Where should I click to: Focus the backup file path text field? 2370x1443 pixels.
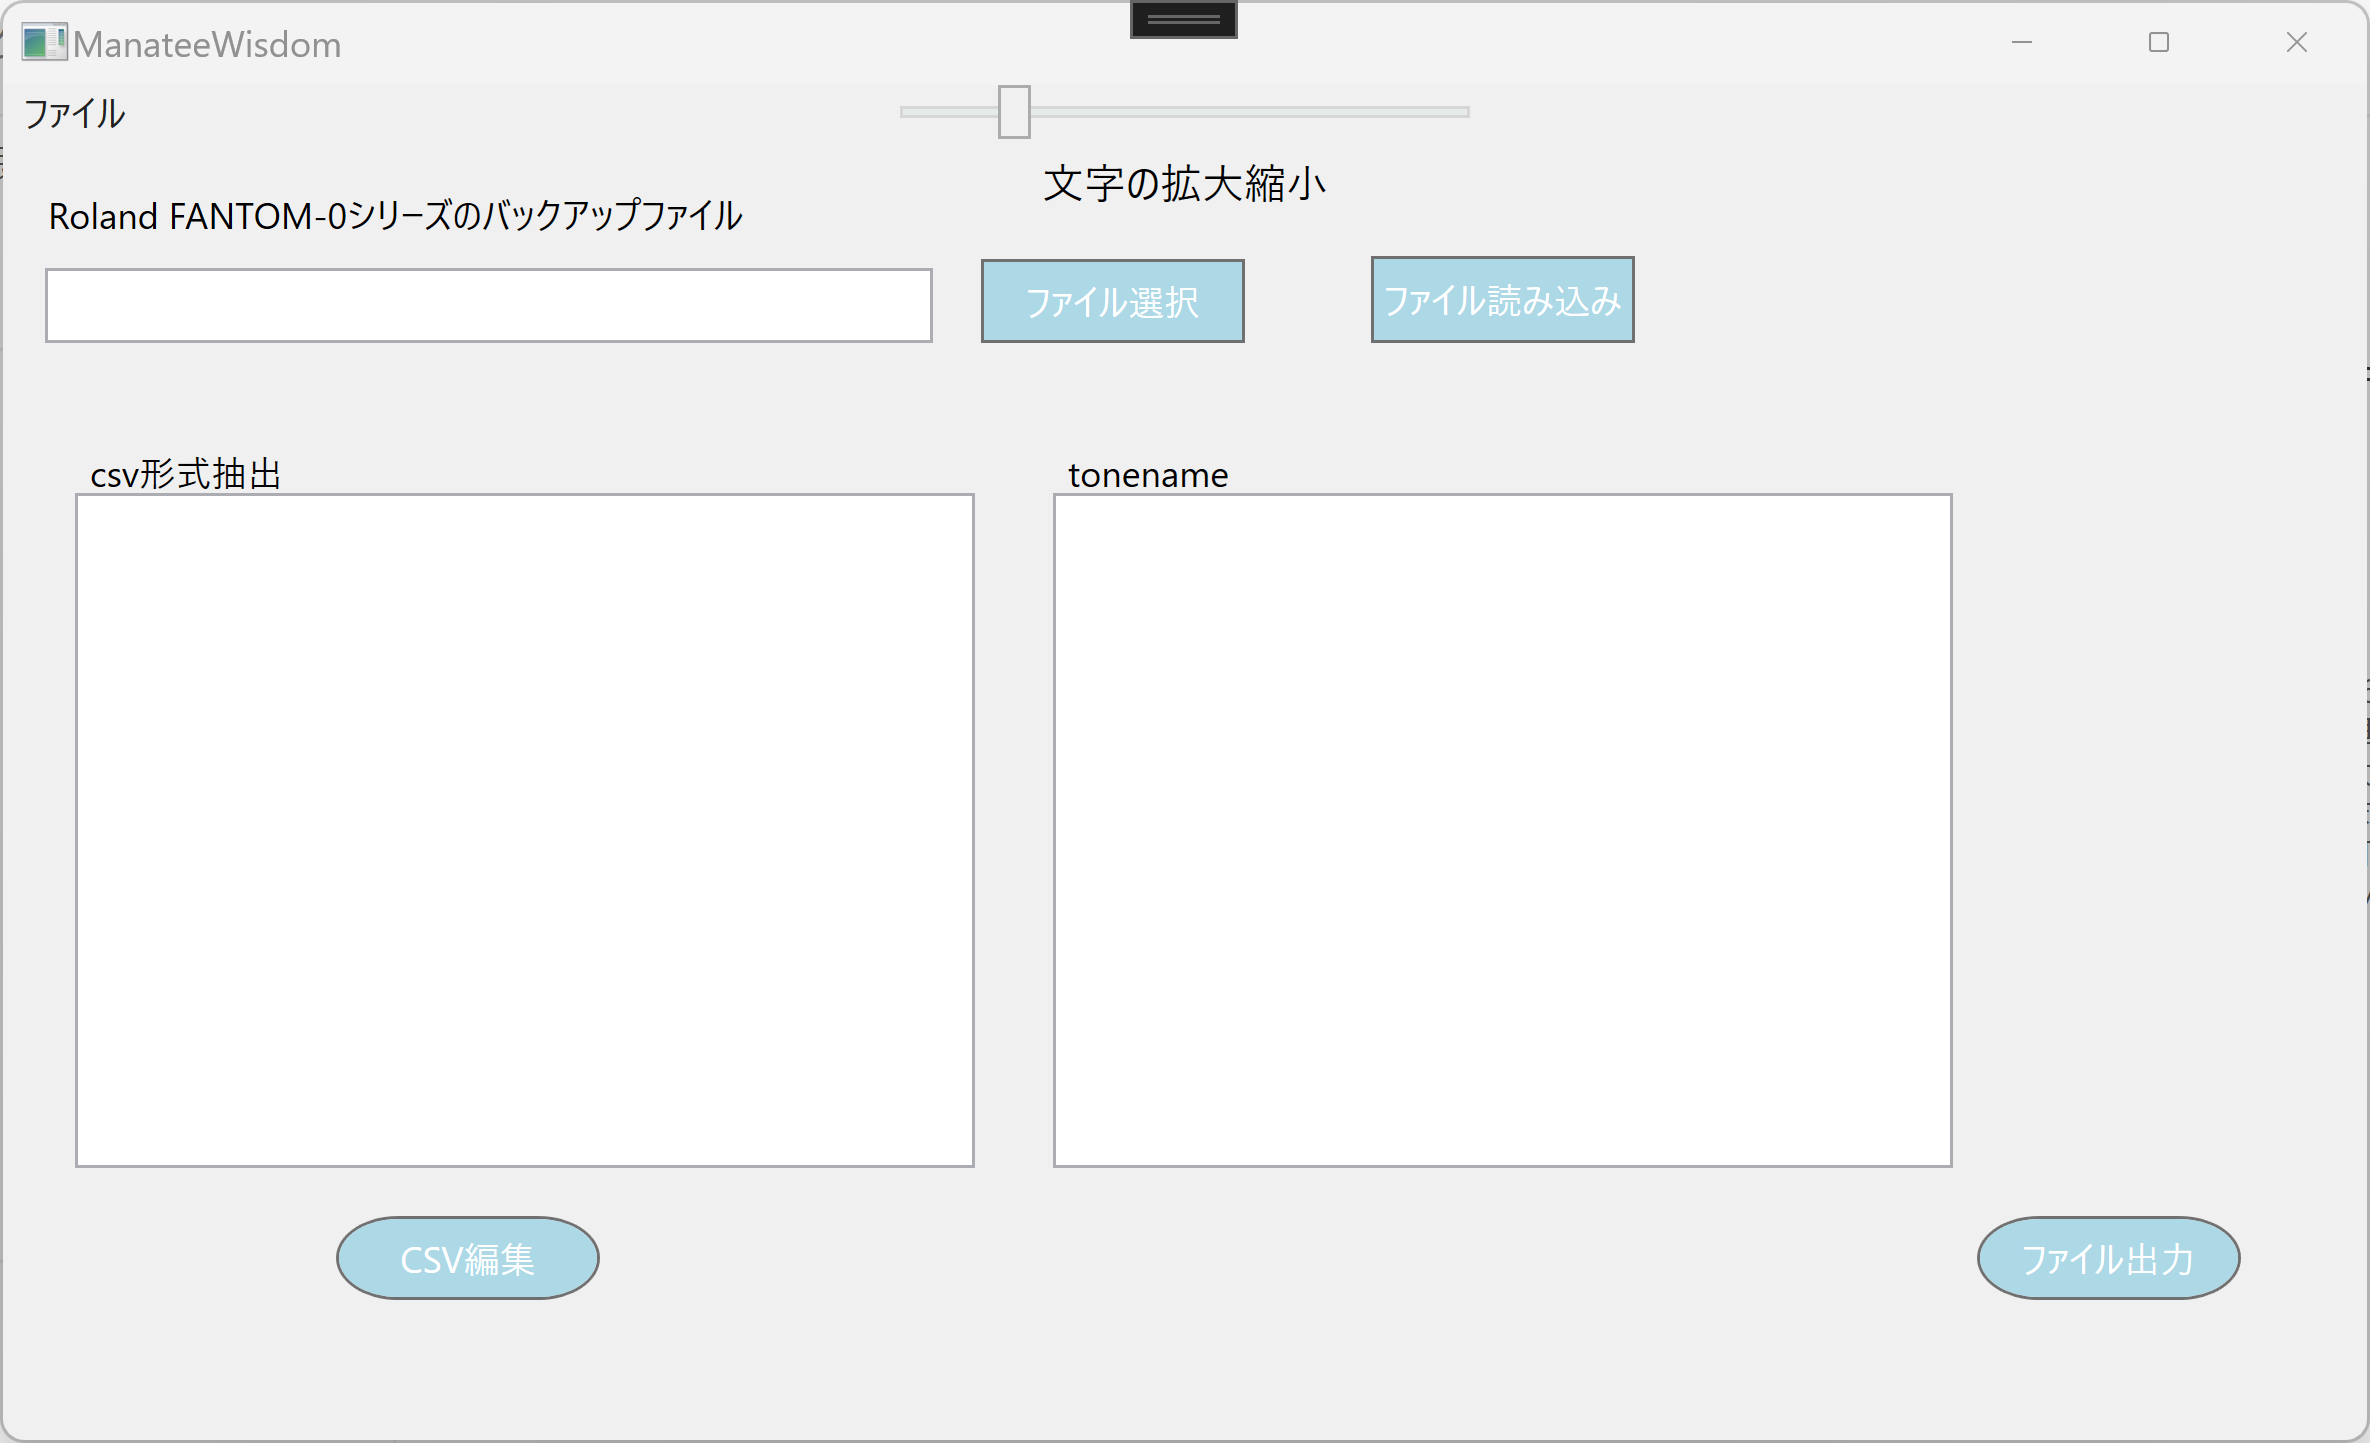tap(488, 305)
